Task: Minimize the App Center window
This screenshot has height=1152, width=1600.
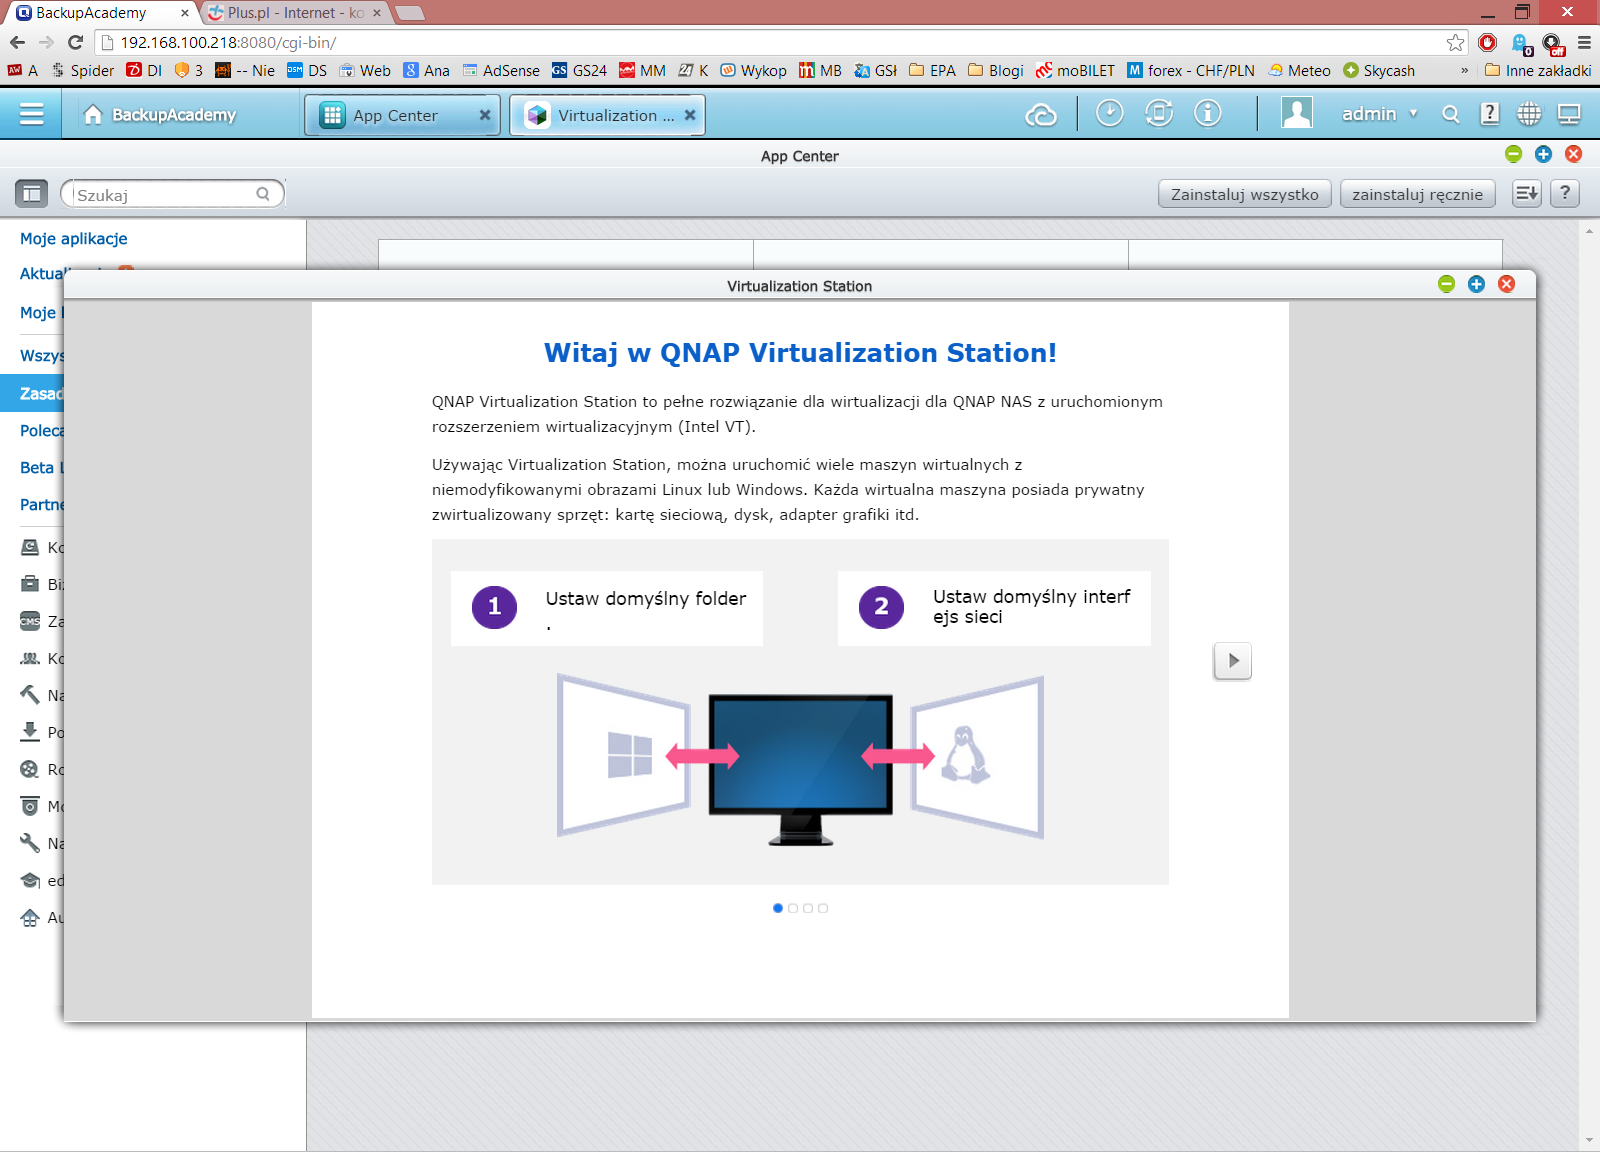Action: click(1513, 153)
